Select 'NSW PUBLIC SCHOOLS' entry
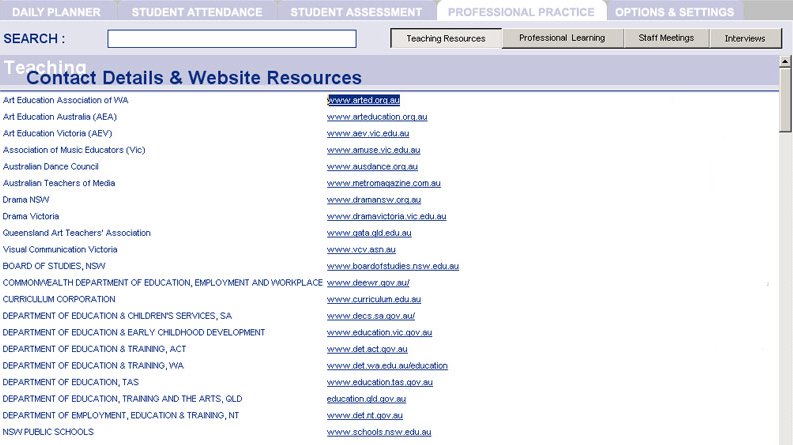793x445 pixels. (48, 432)
